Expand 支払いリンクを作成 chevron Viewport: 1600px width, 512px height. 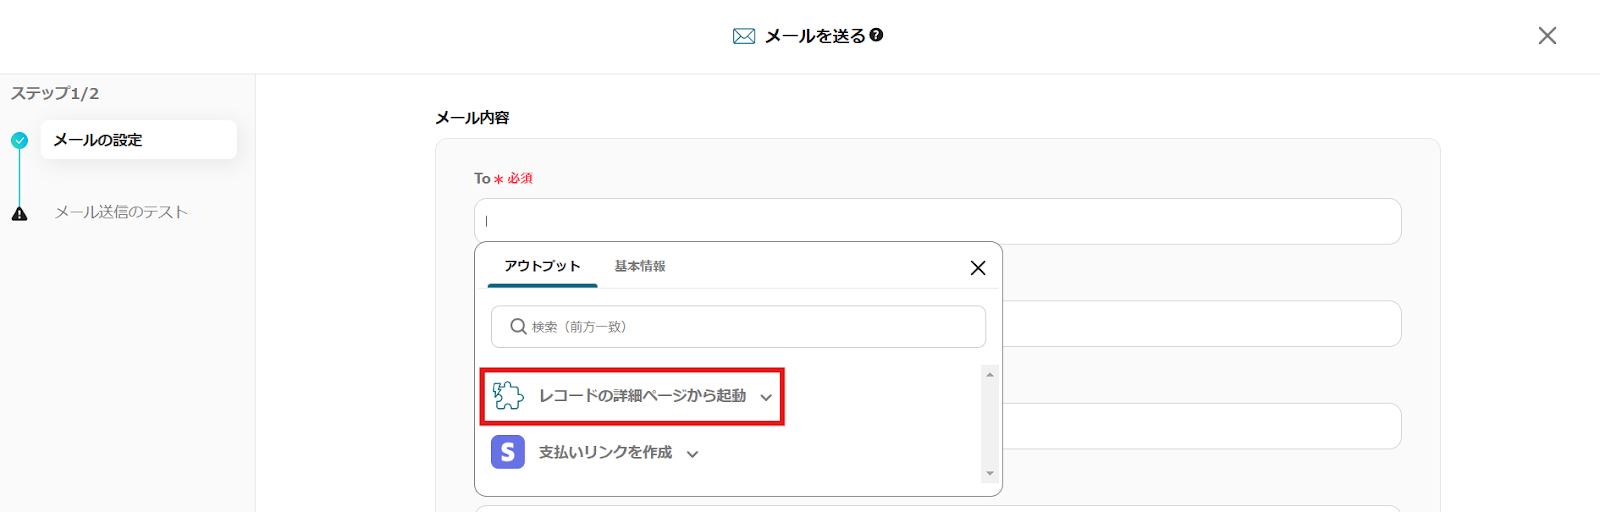692,454
